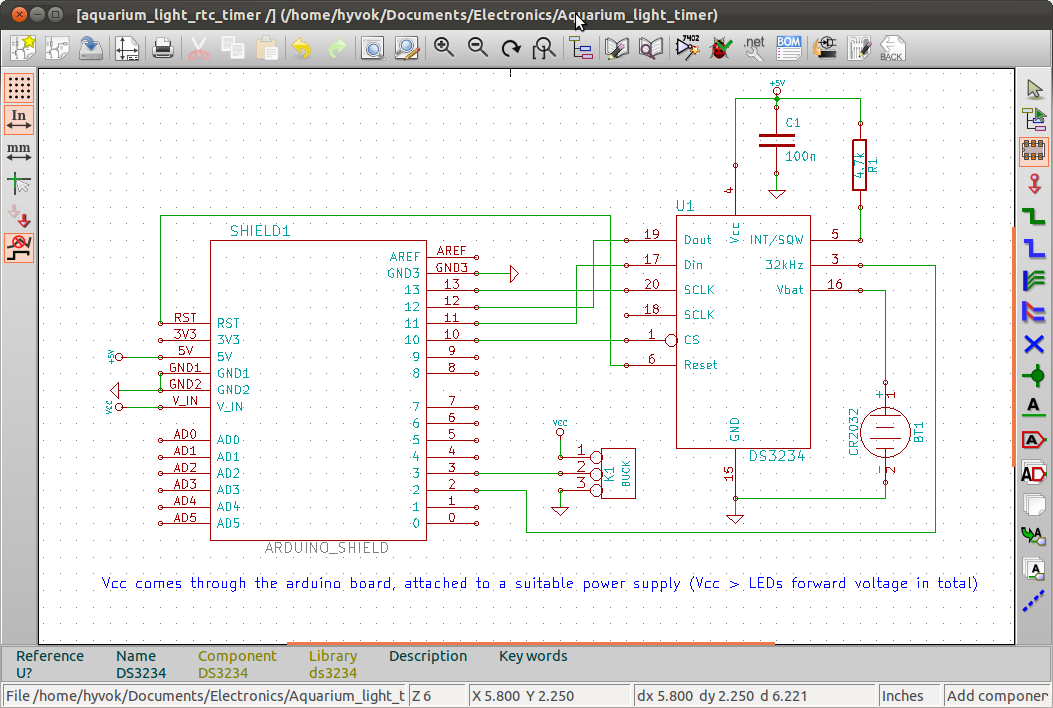Select wire-to-bus entry tool
This screenshot has width=1053, height=708.
[x=1034, y=279]
